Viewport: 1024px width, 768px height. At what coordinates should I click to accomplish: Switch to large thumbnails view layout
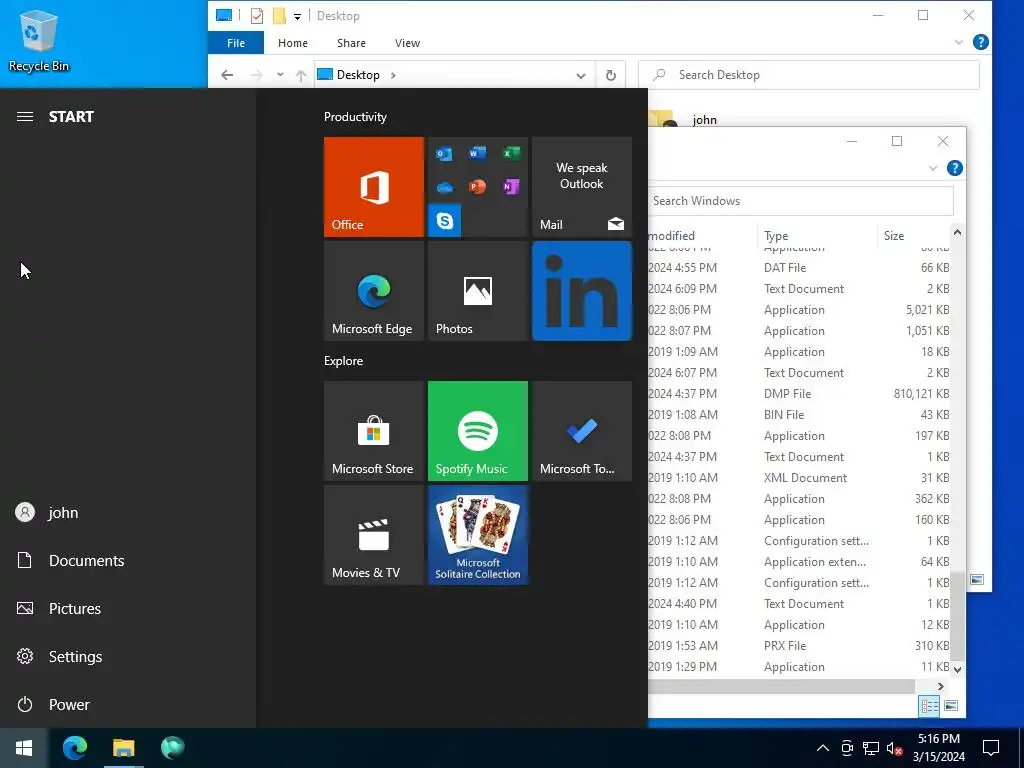(x=951, y=706)
